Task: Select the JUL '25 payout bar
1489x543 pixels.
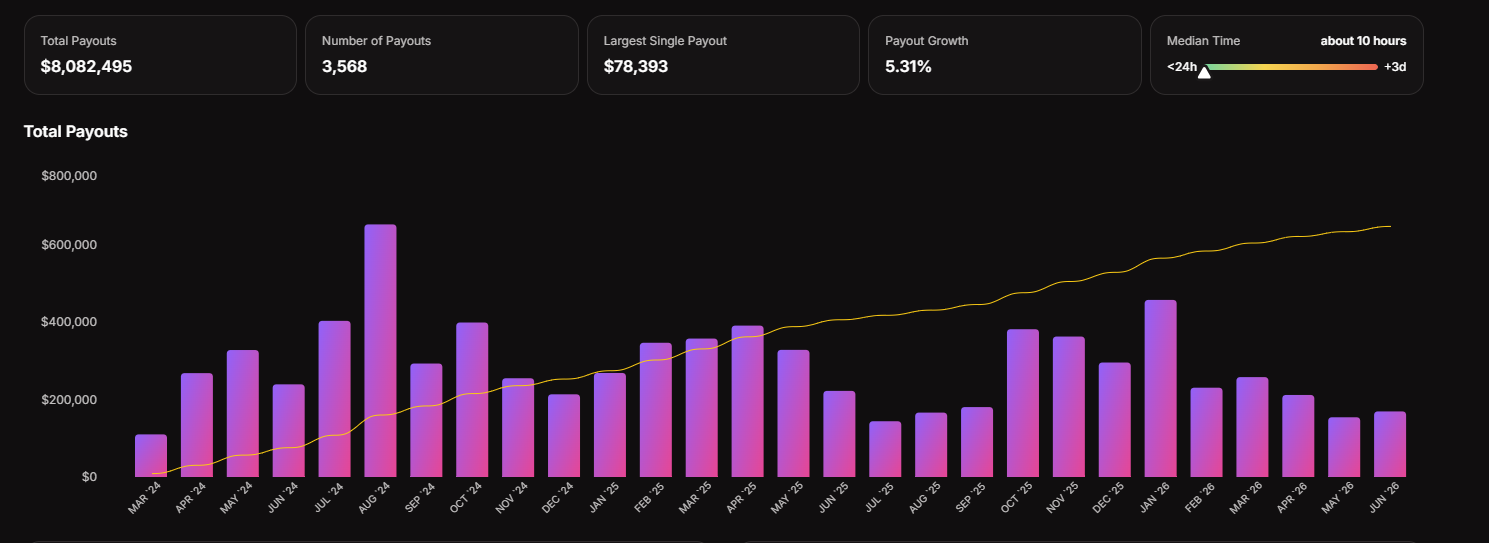Action: tap(885, 449)
